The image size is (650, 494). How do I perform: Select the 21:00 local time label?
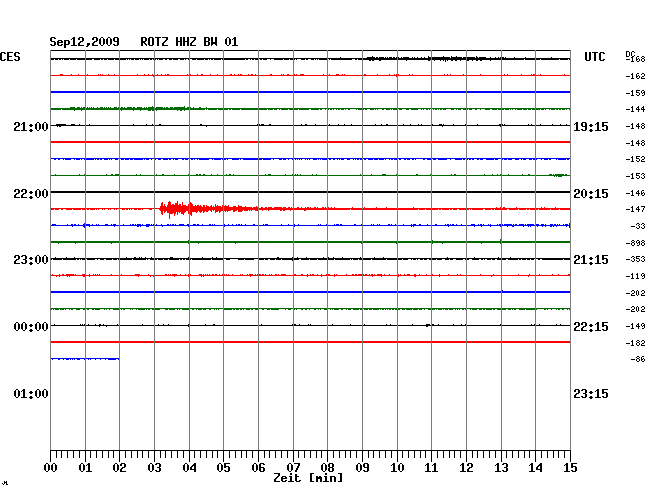coord(31,127)
